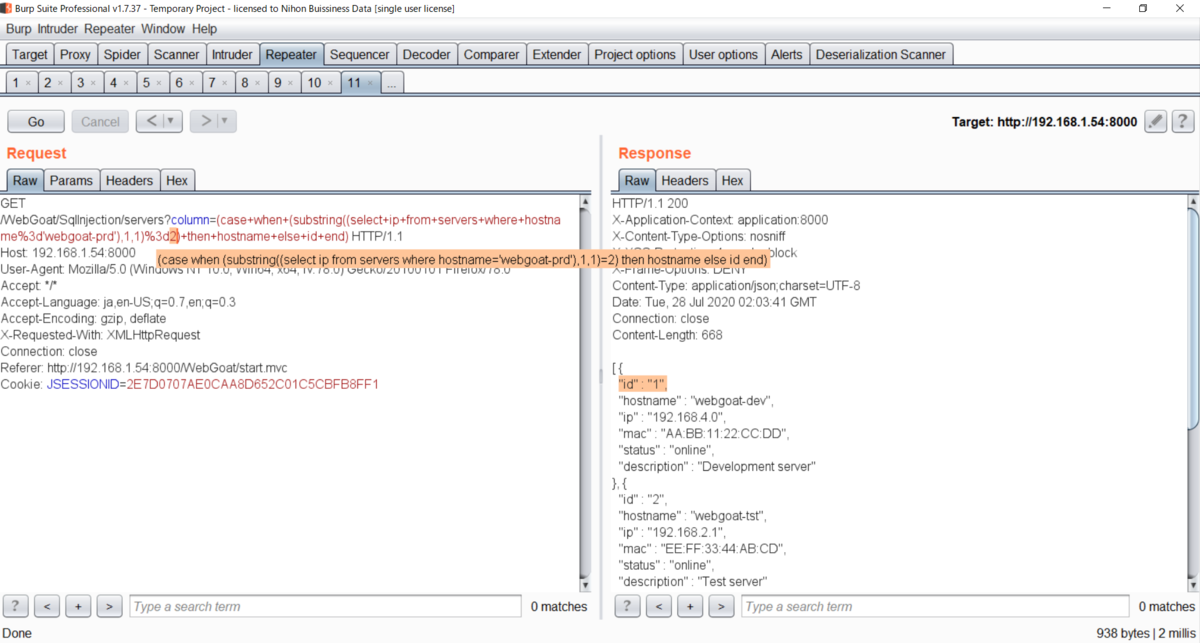Click Request search next match button
Image resolution: width=1200 pixels, height=643 pixels.
pos(109,606)
